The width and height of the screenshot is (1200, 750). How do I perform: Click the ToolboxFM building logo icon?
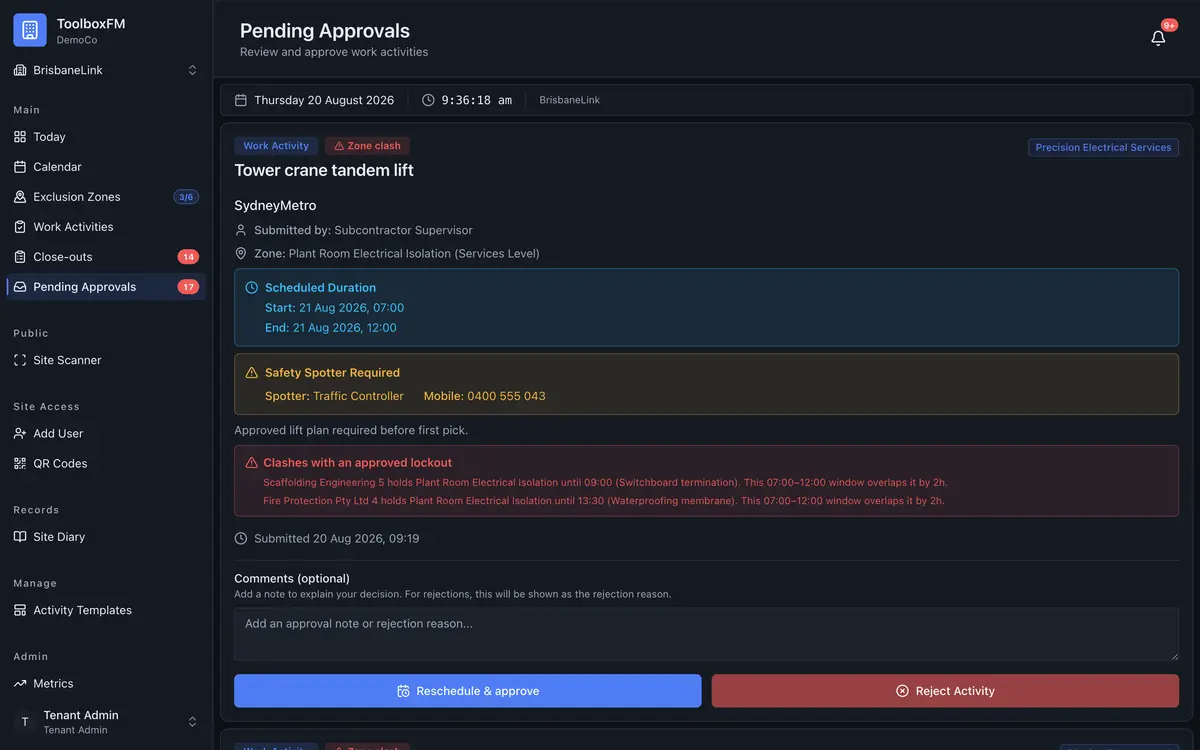[30, 30]
